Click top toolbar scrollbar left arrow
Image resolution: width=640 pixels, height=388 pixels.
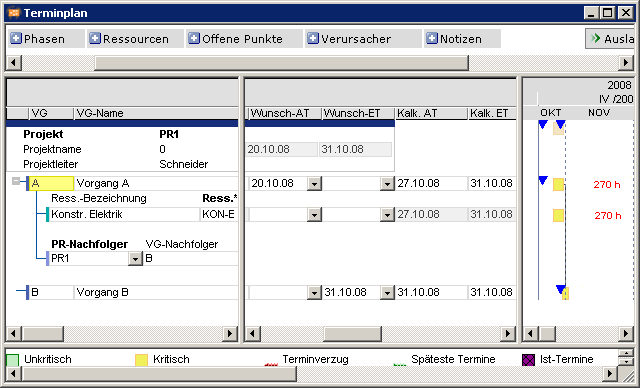point(14,63)
